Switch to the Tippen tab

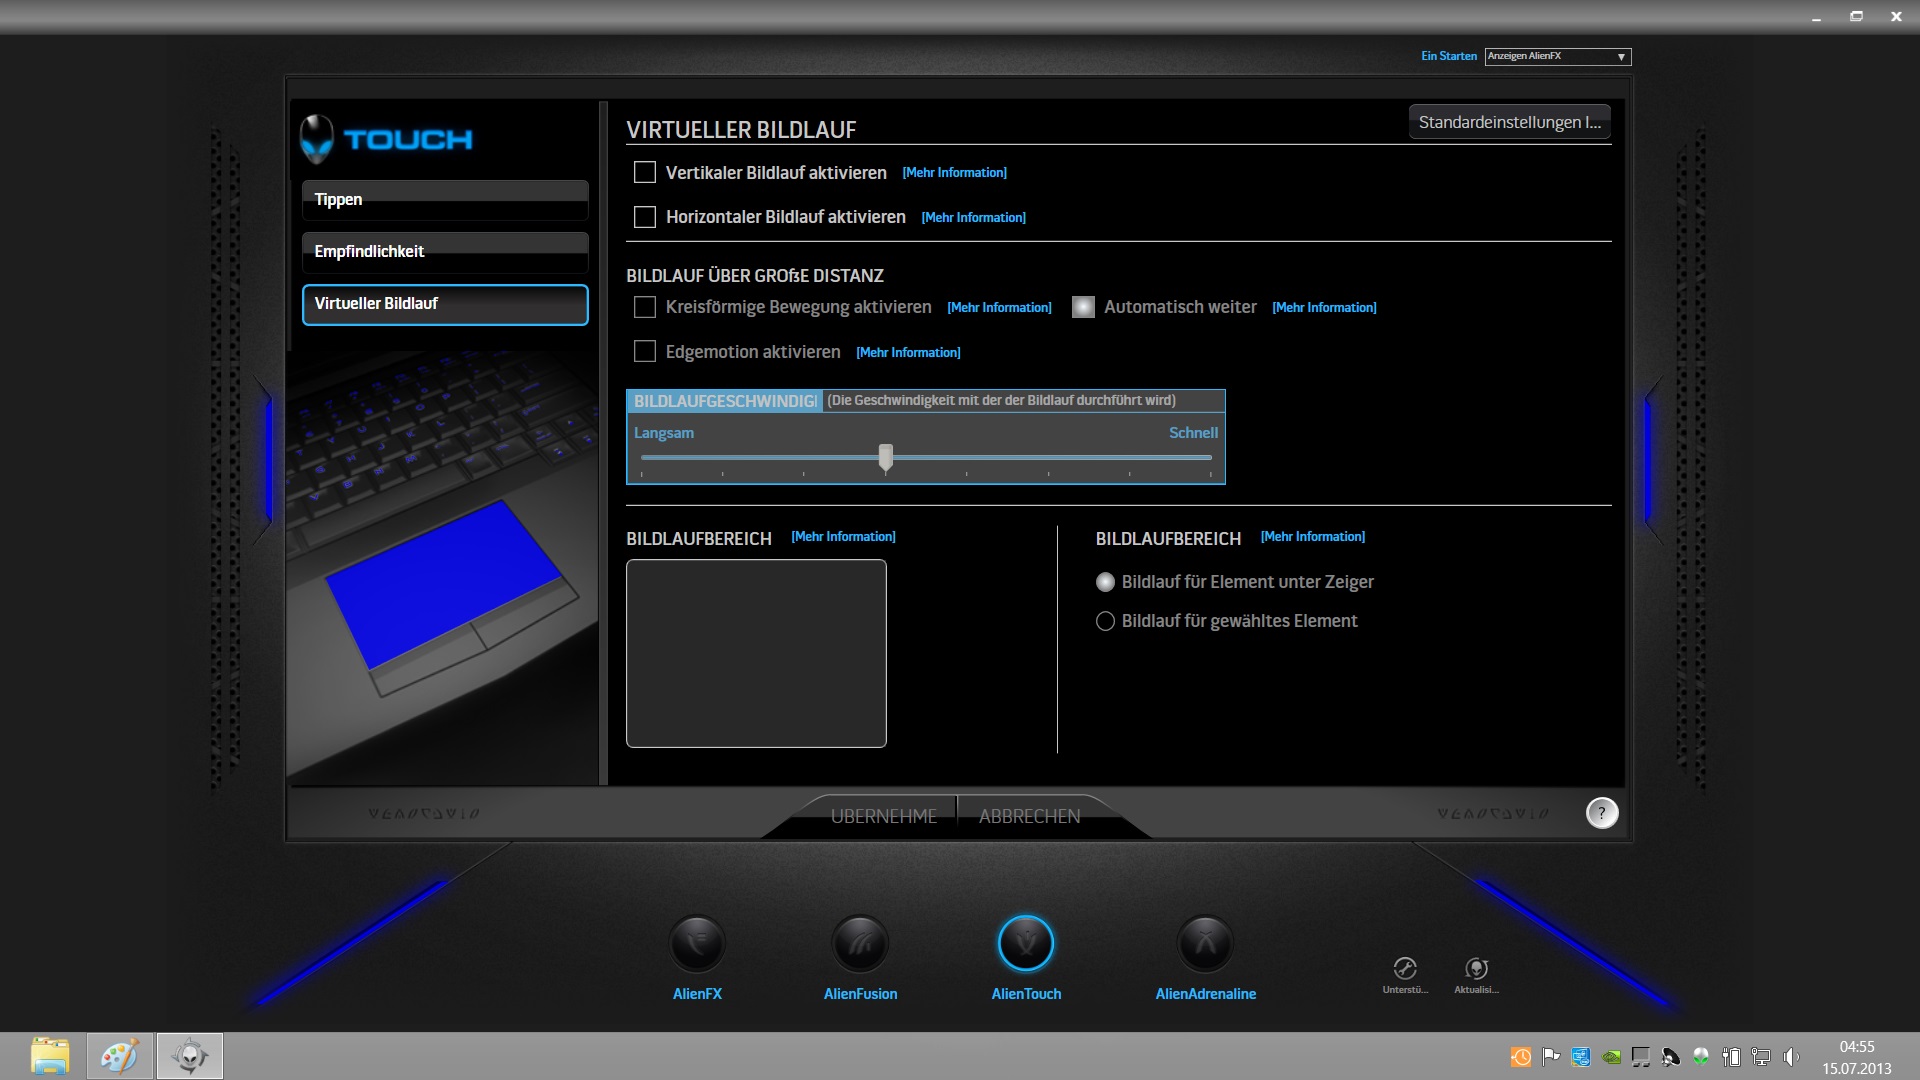coord(445,200)
